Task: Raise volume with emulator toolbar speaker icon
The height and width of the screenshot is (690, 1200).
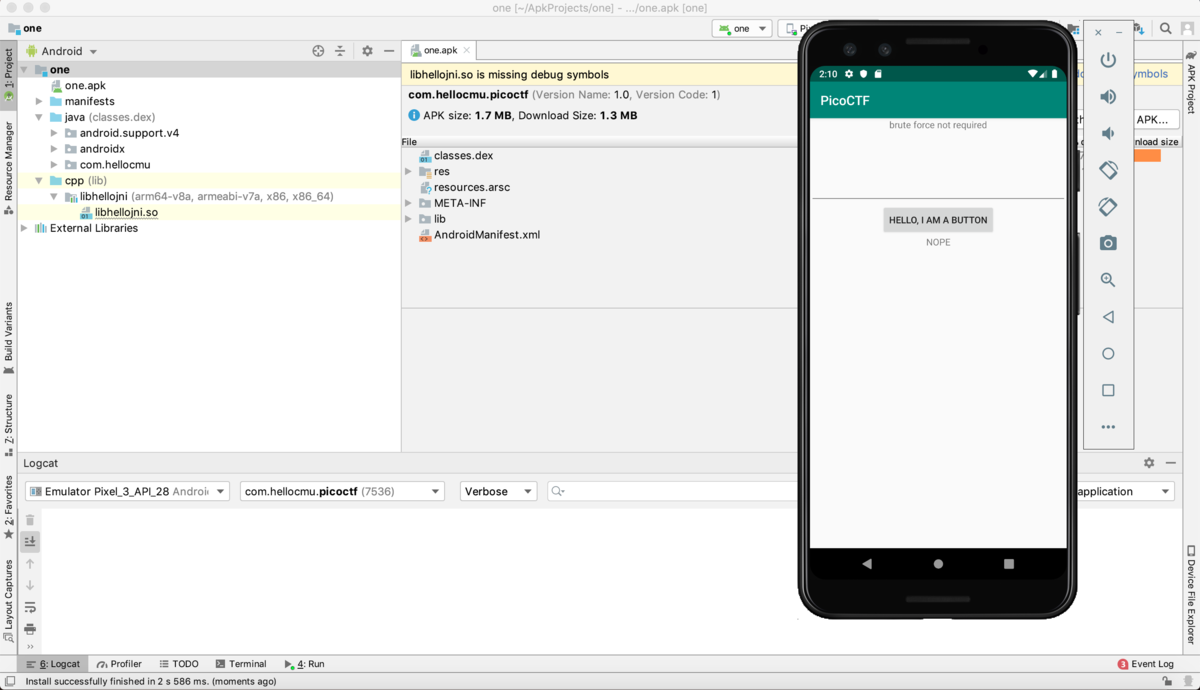Action: click(x=1108, y=97)
